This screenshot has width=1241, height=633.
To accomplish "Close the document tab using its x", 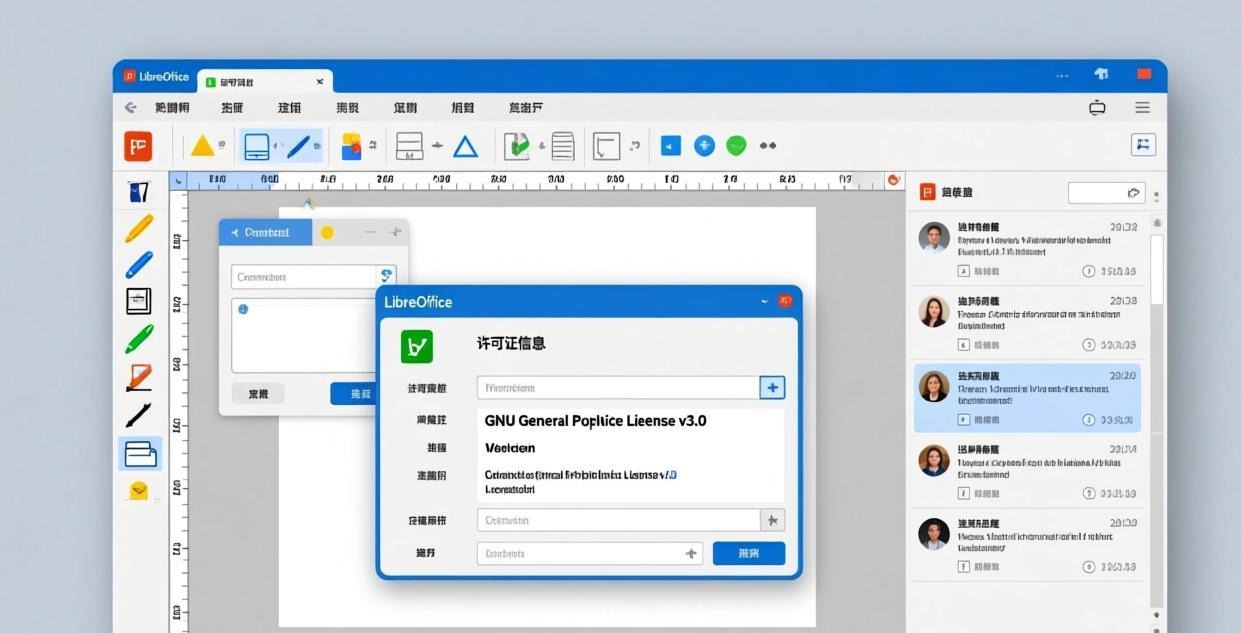I will [x=320, y=82].
